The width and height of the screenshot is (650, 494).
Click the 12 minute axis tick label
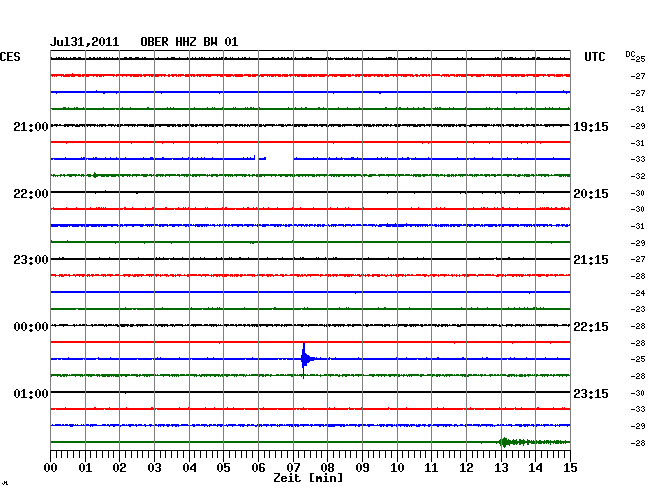coord(466,468)
